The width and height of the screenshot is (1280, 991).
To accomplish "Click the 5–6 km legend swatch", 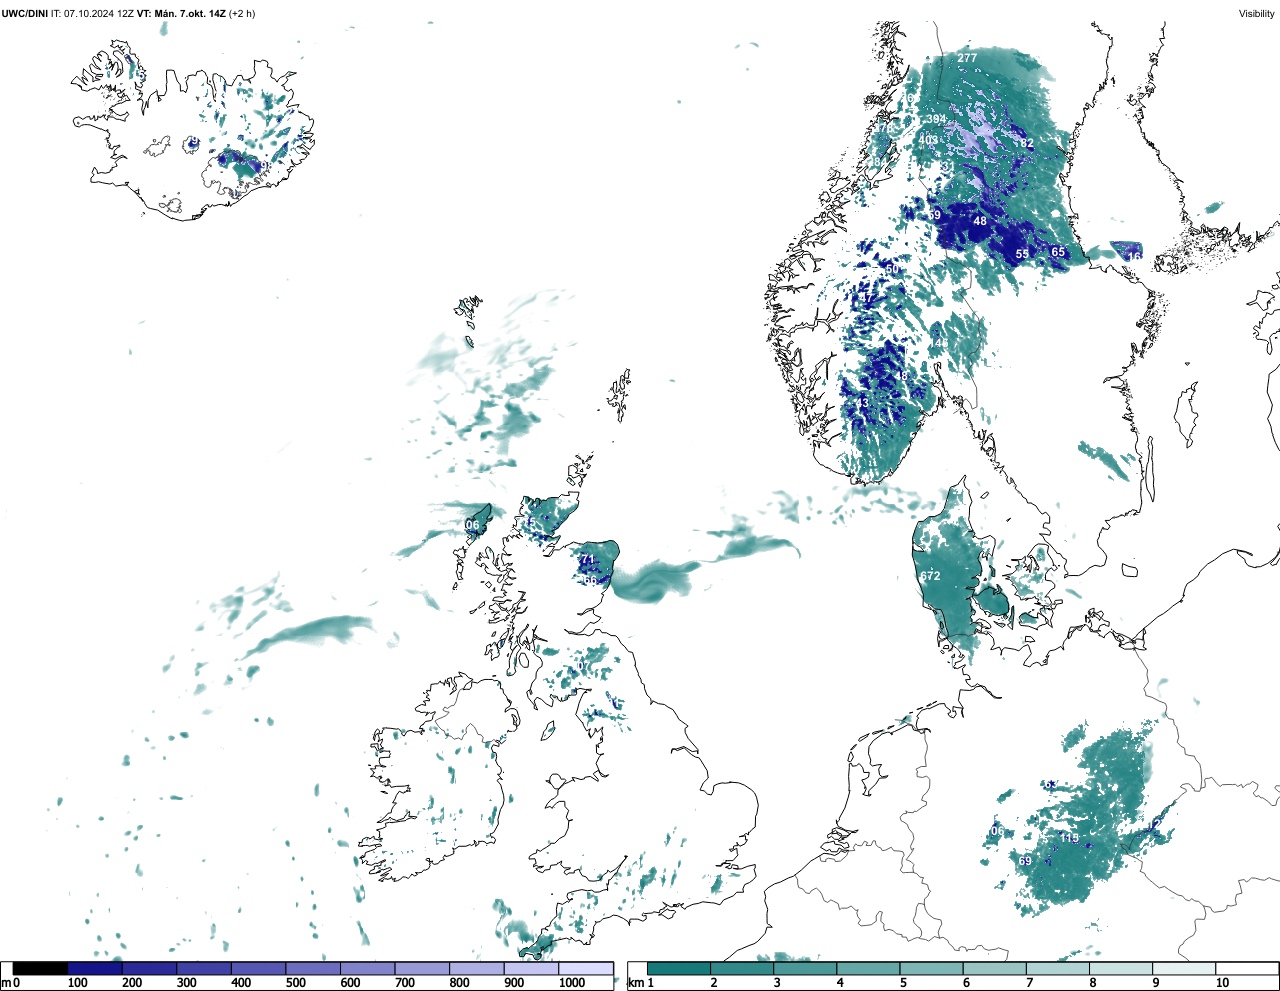I will (931, 968).
